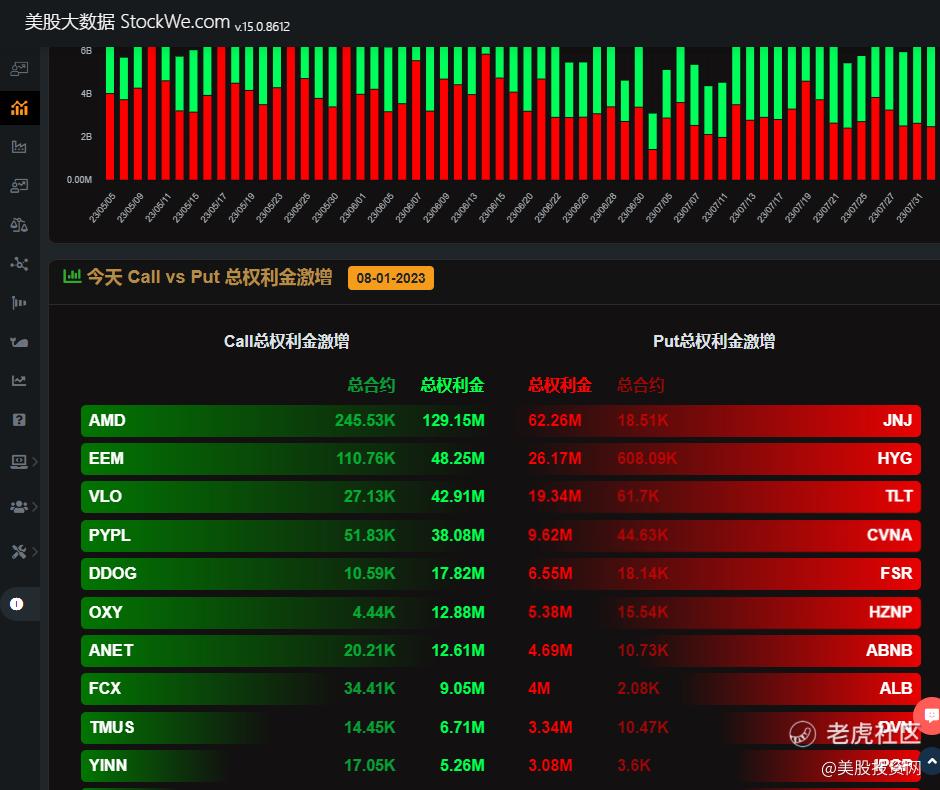Click the bar above the 23/05/05 date

(110, 113)
